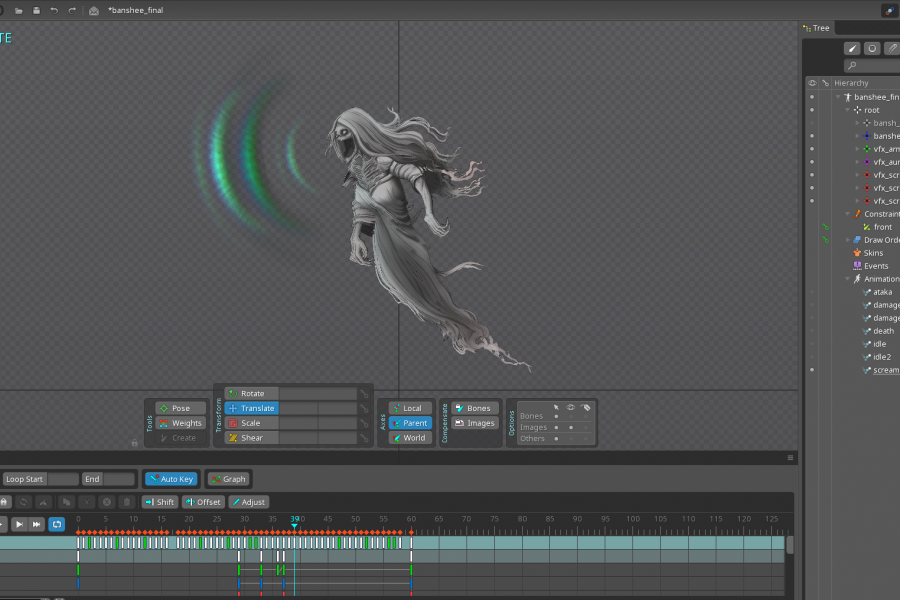900x600 pixels.
Task: Collapse the Animations tree node
Action: click(847, 279)
